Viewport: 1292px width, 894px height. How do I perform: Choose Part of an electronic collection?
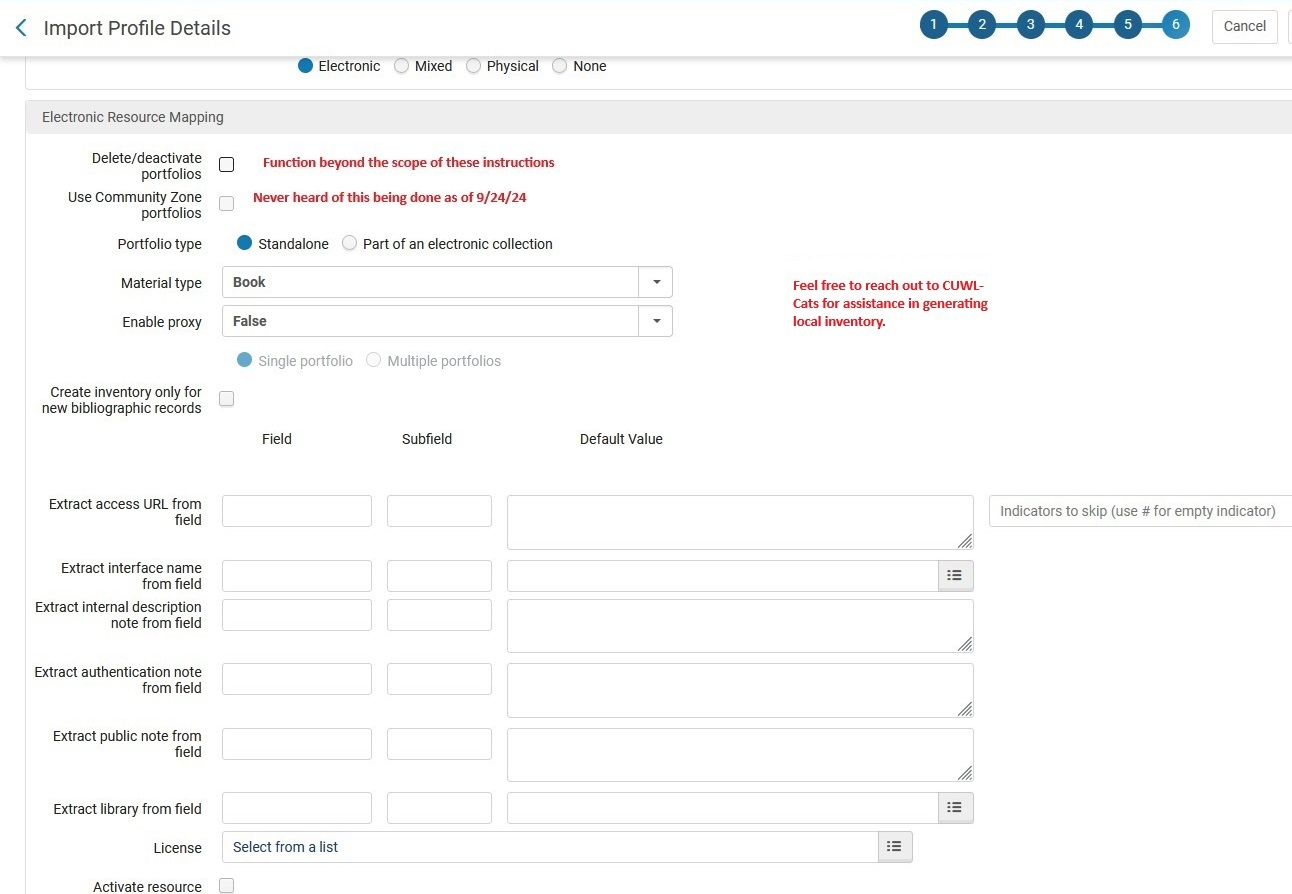click(349, 243)
